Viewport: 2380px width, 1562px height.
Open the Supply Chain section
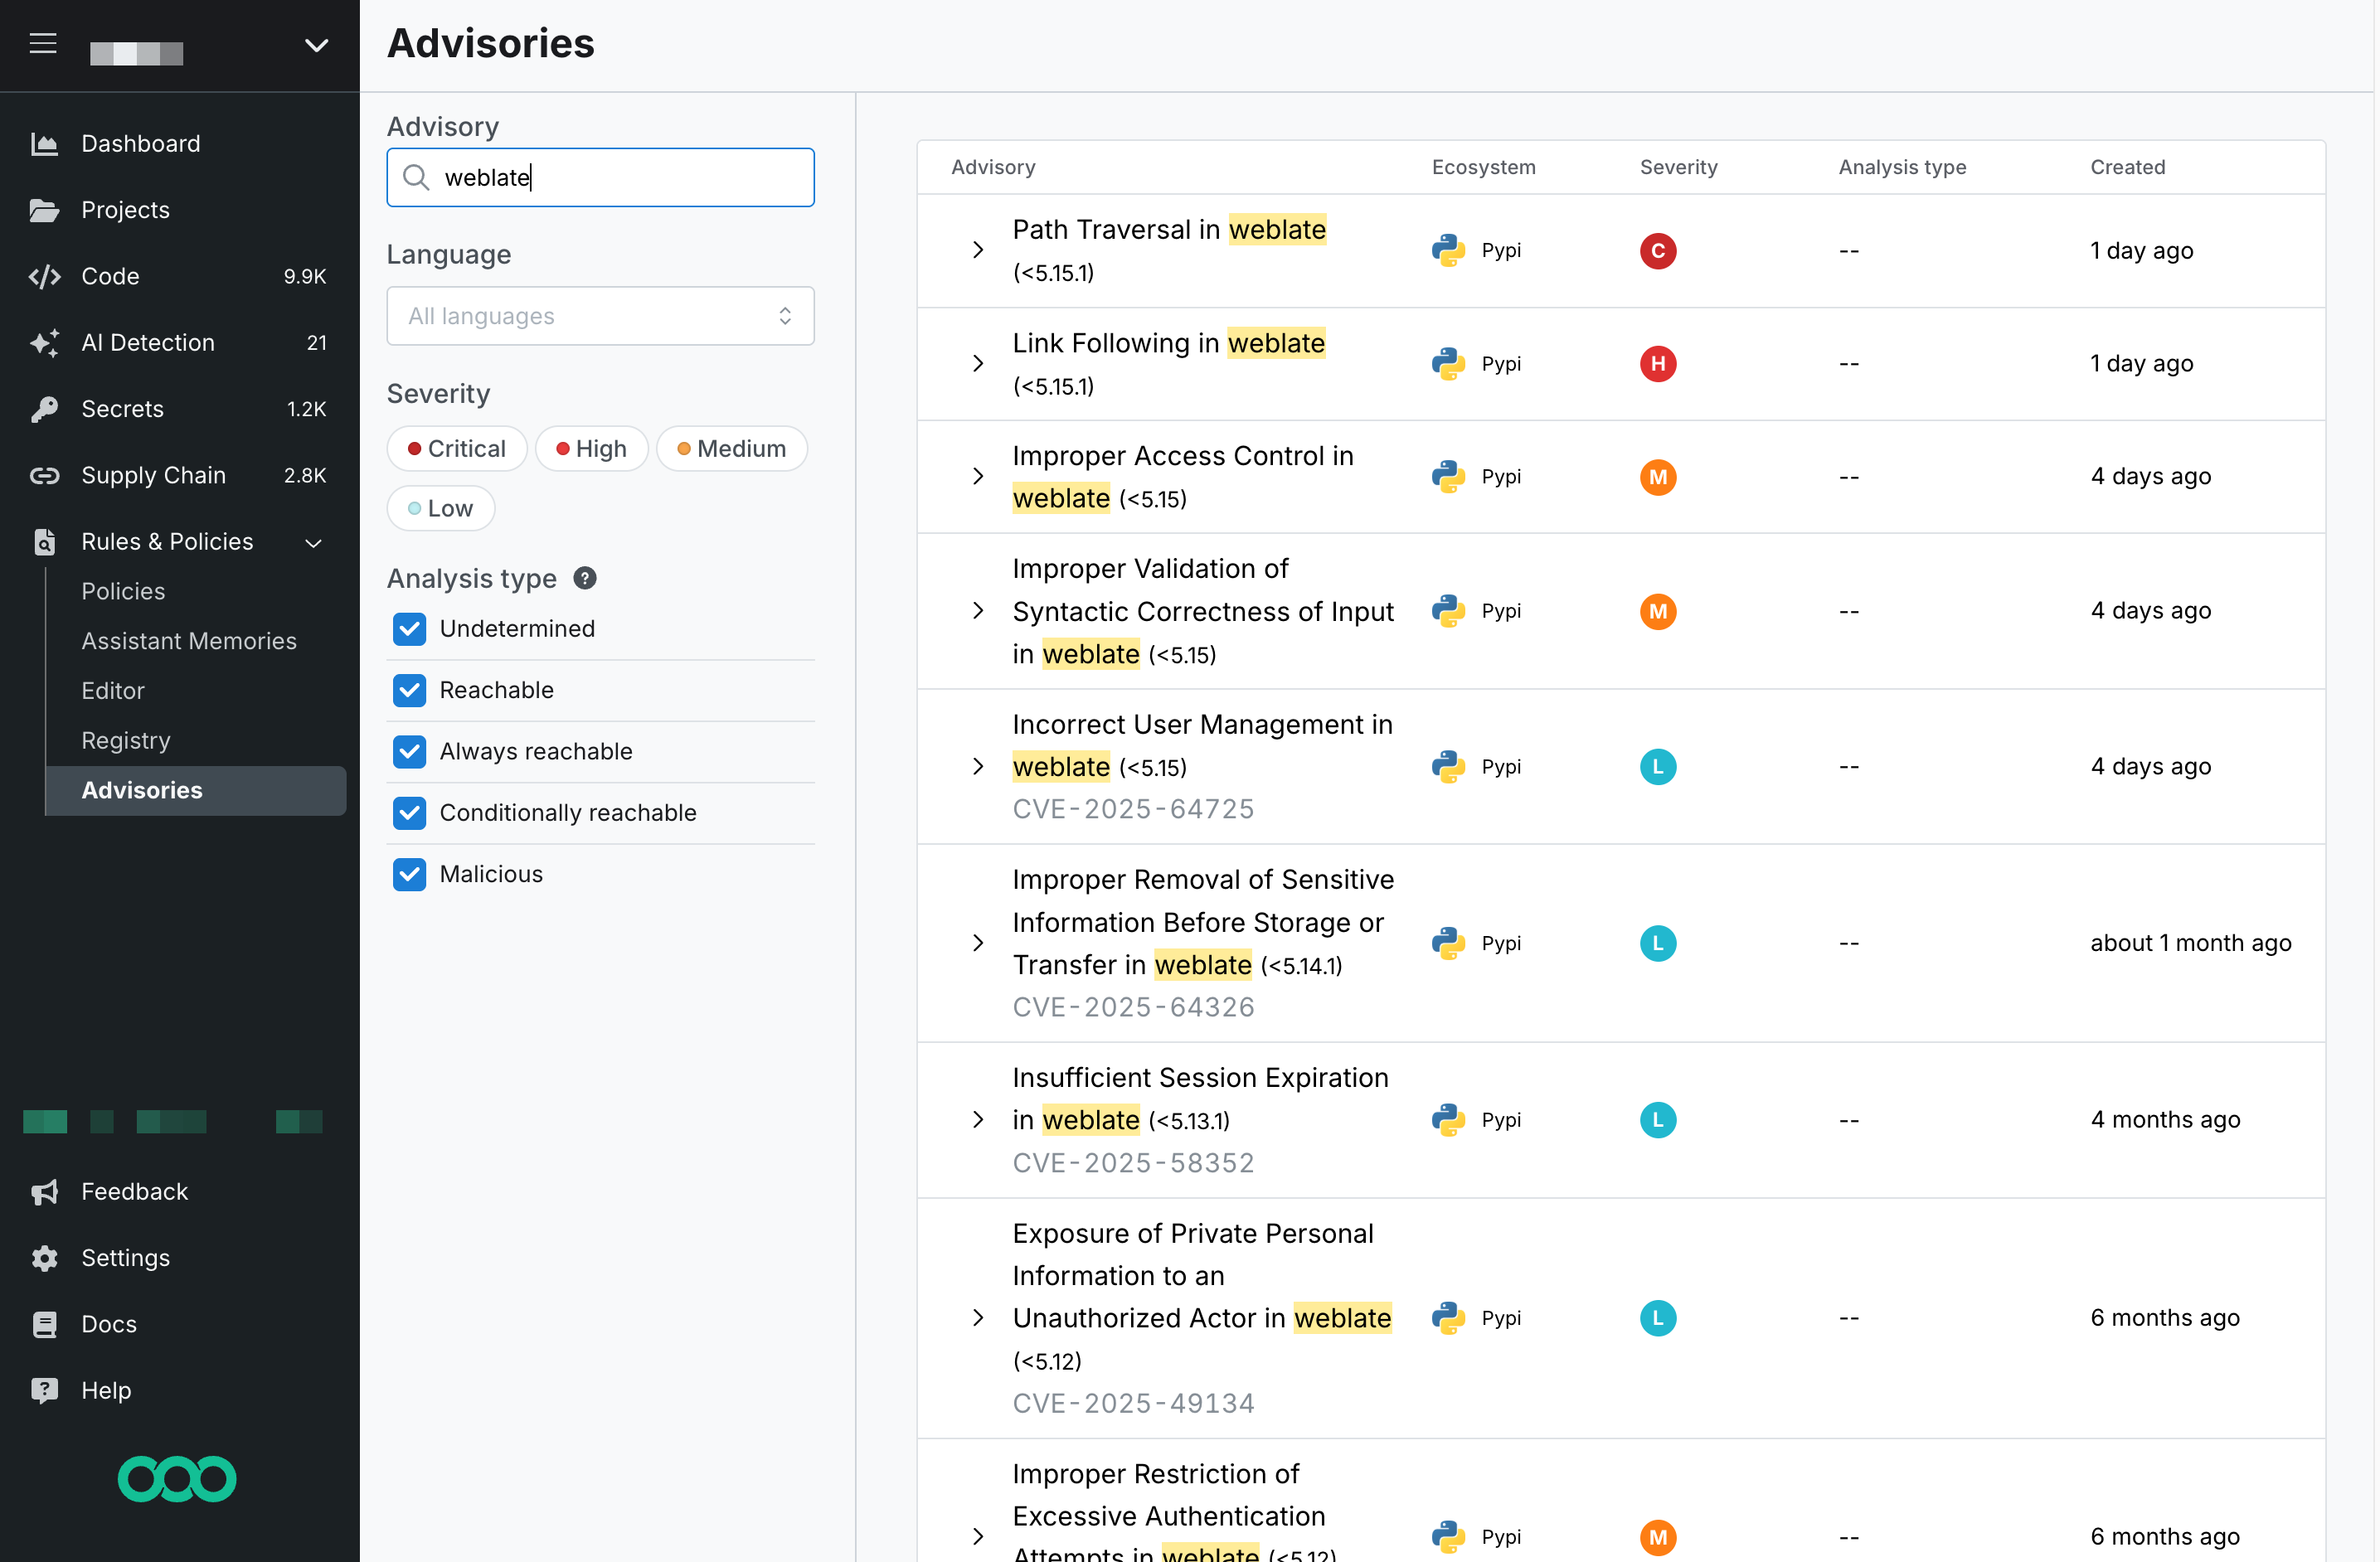coord(154,475)
